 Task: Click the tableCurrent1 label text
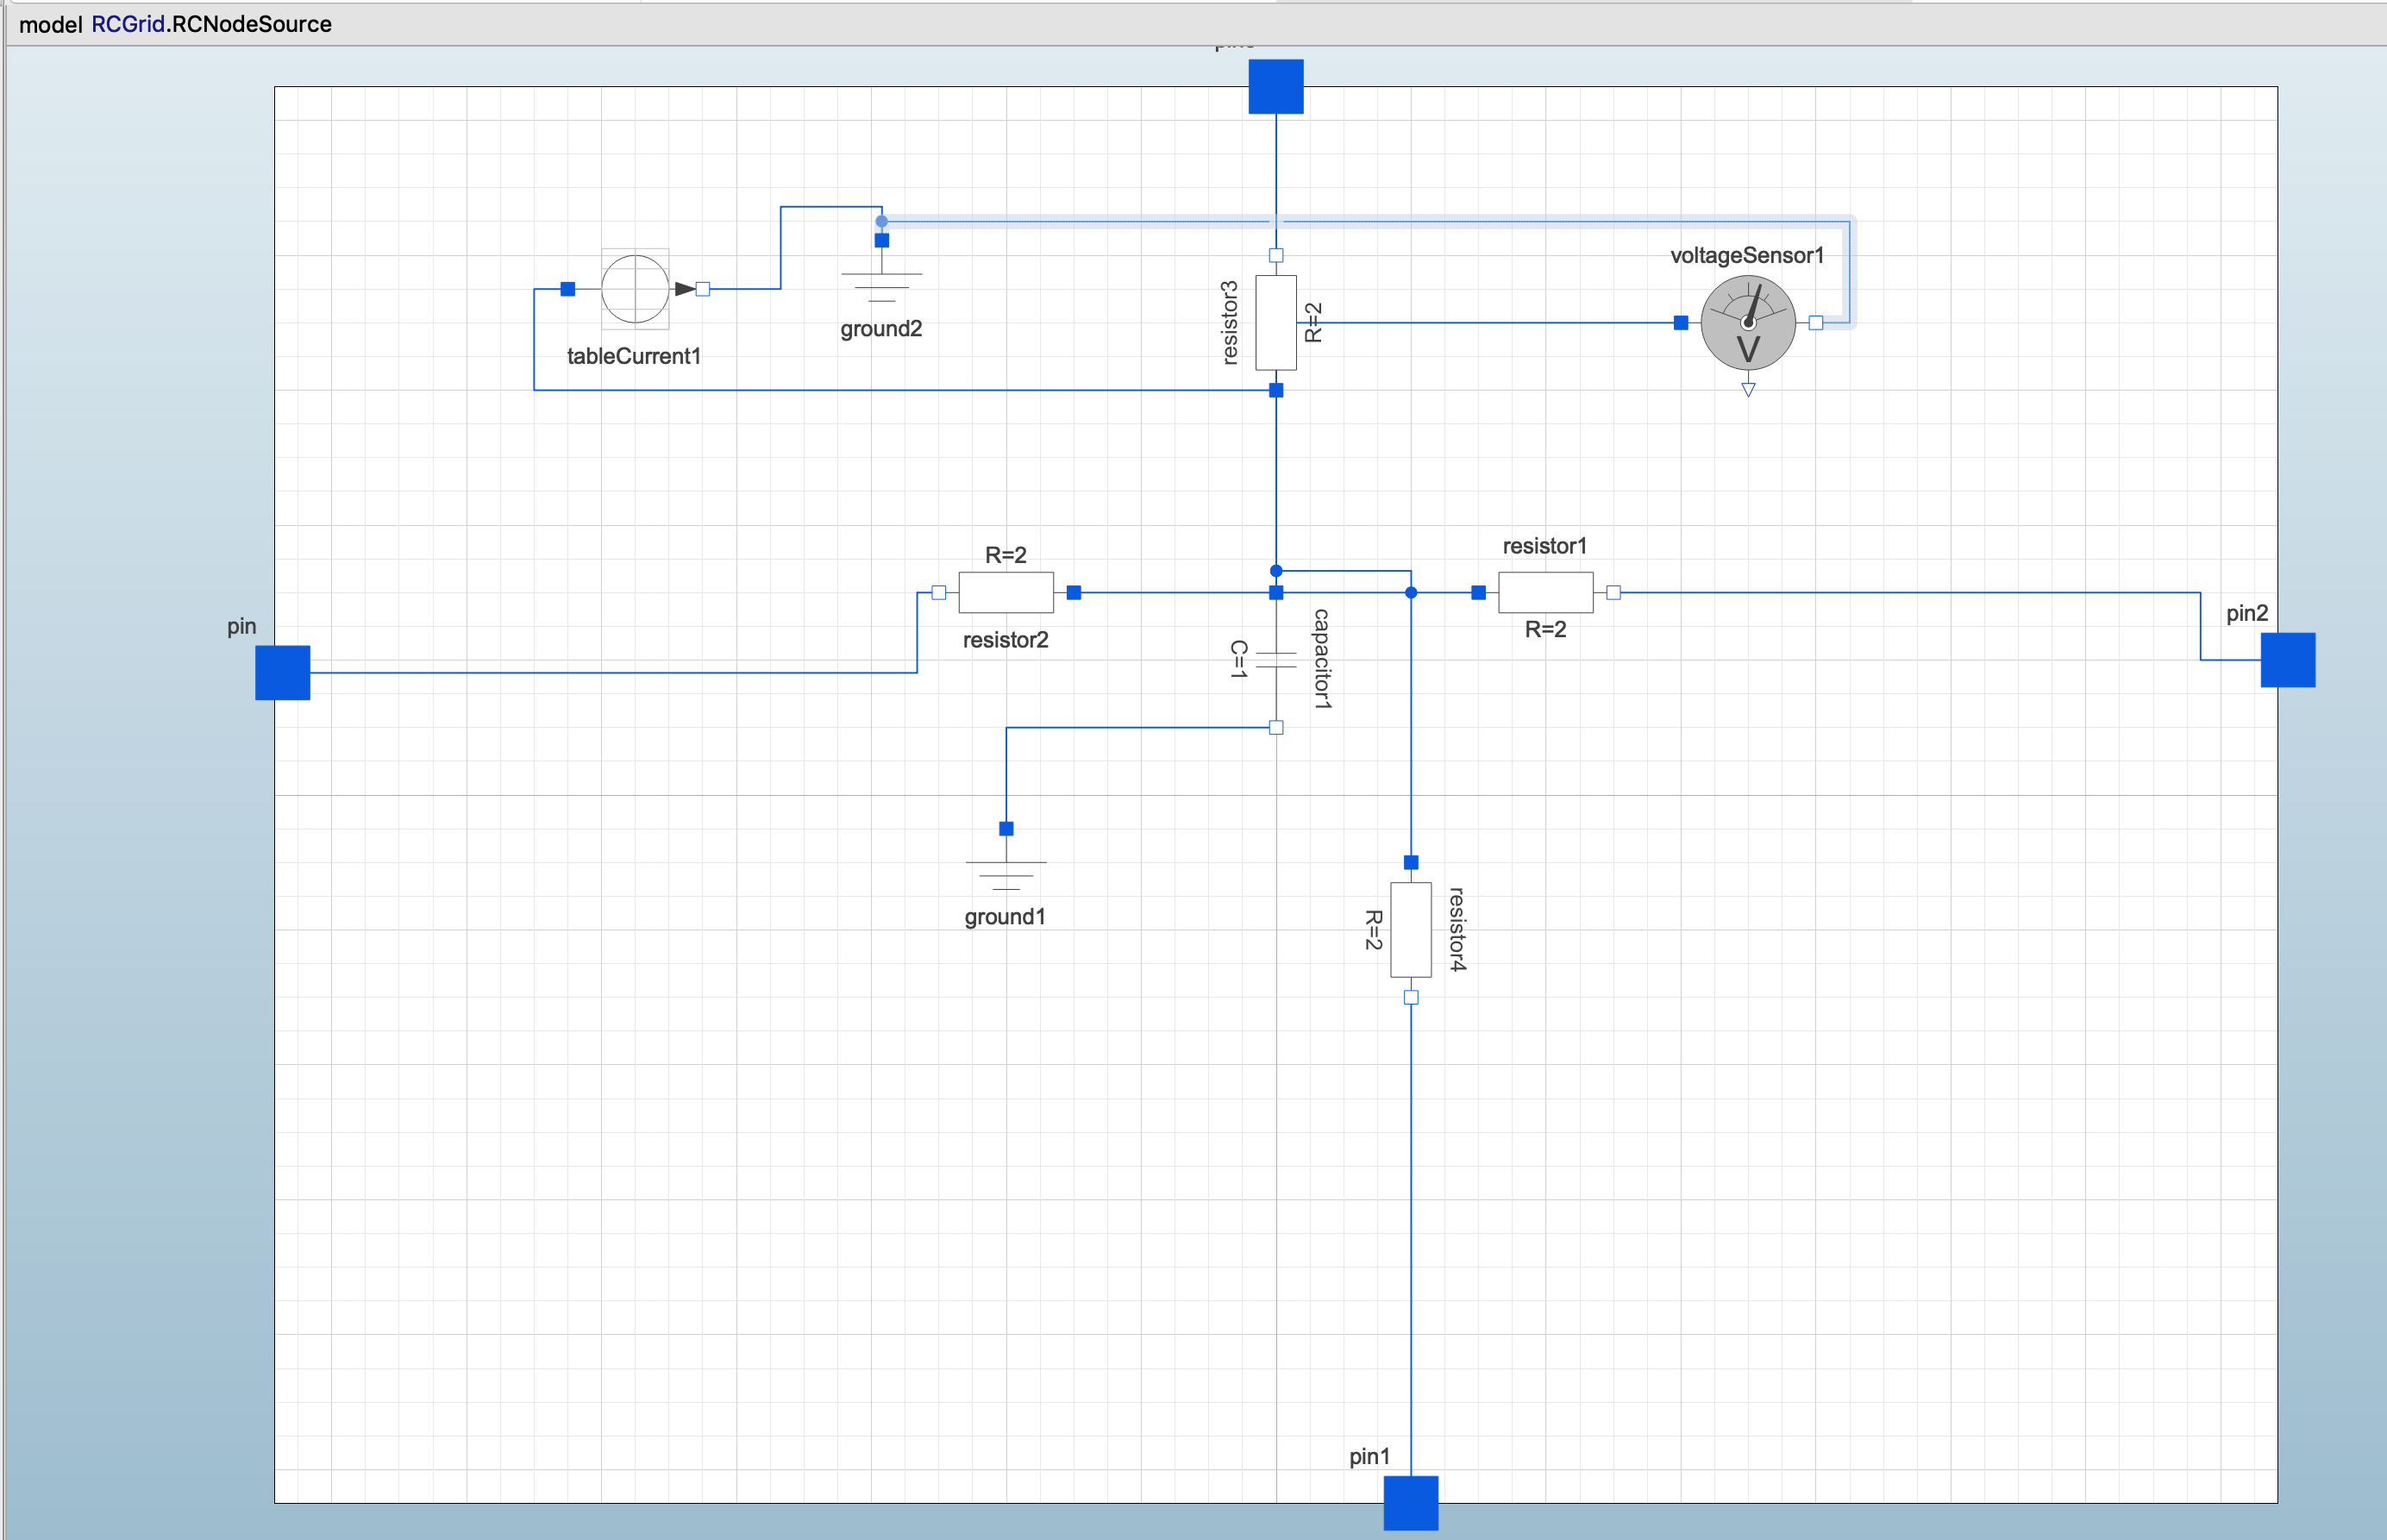pos(634,356)
